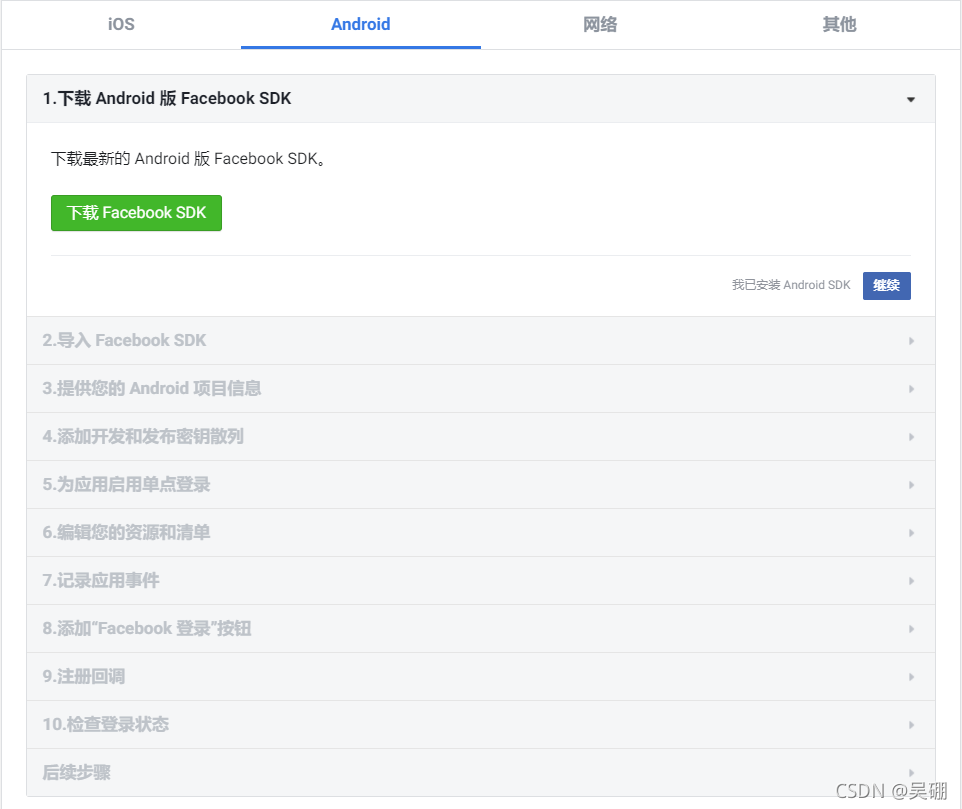The height and width of the screenshot is (809, 962).
Task: Expand step 8 Facebook 登录按钮 arrow
Action: [x=912, y=629]
